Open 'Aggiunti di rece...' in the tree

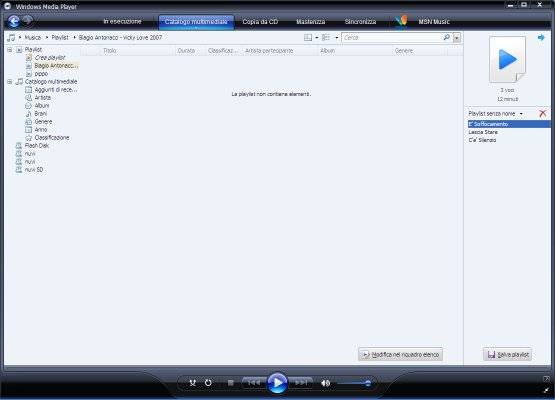(56, 90)
